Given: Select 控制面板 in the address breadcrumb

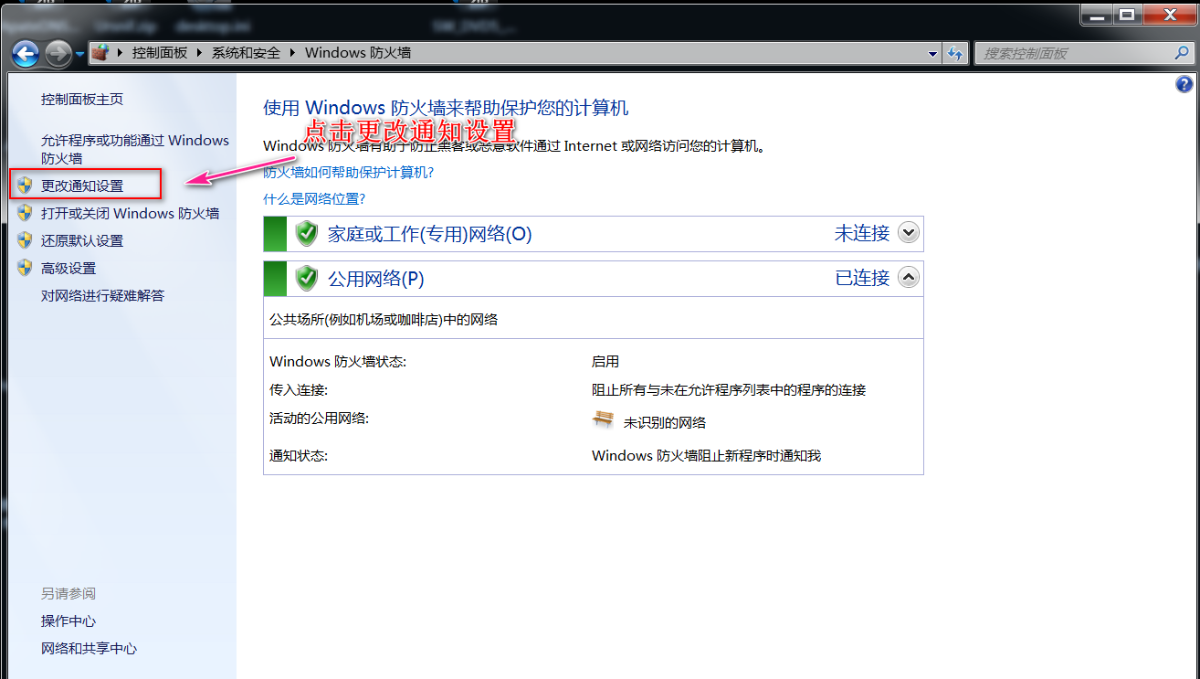Looking at the screenshot, I should click(x=160, y=53).
